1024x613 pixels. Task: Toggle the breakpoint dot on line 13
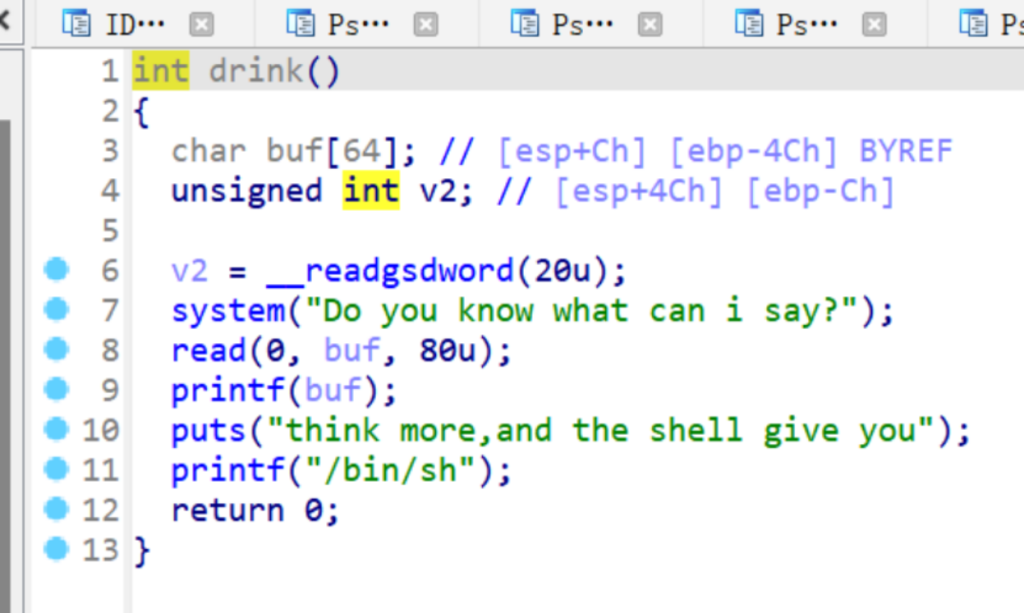click(x=57, y=549)
